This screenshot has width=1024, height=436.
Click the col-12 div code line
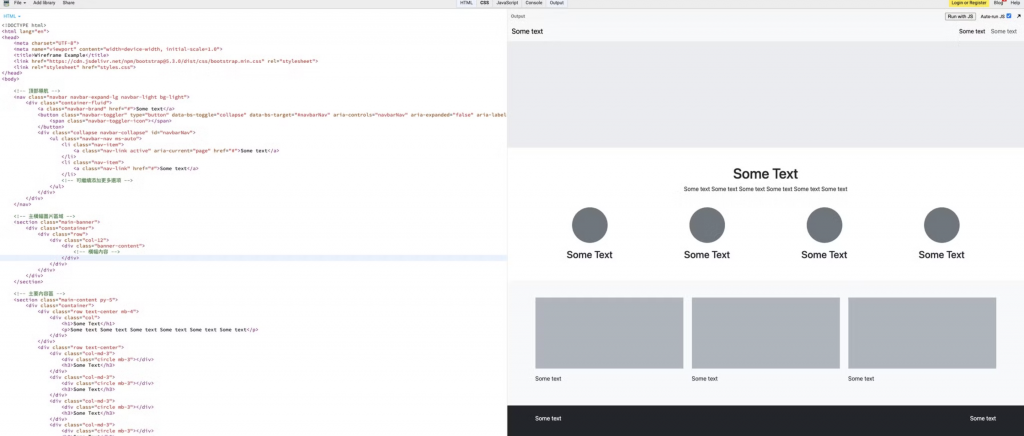[x=78, y=240]
